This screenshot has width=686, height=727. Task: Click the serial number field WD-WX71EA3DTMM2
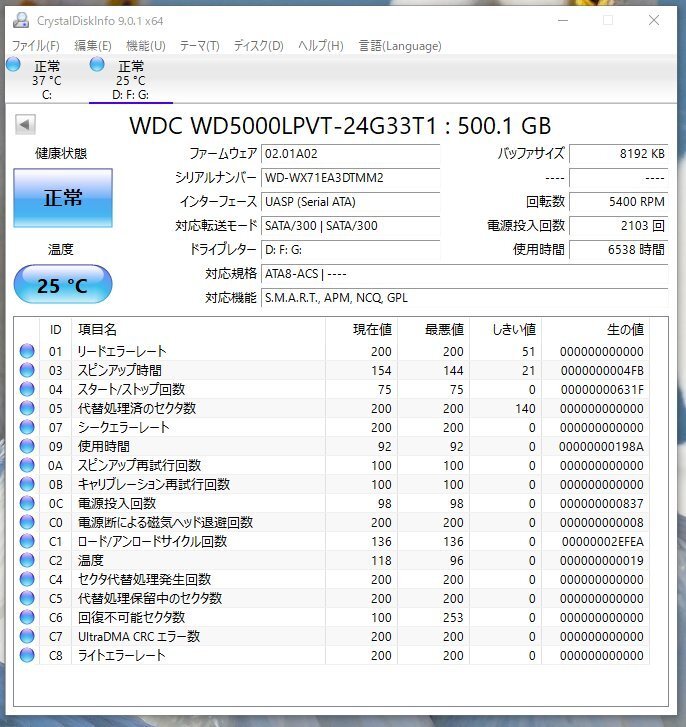350,178
